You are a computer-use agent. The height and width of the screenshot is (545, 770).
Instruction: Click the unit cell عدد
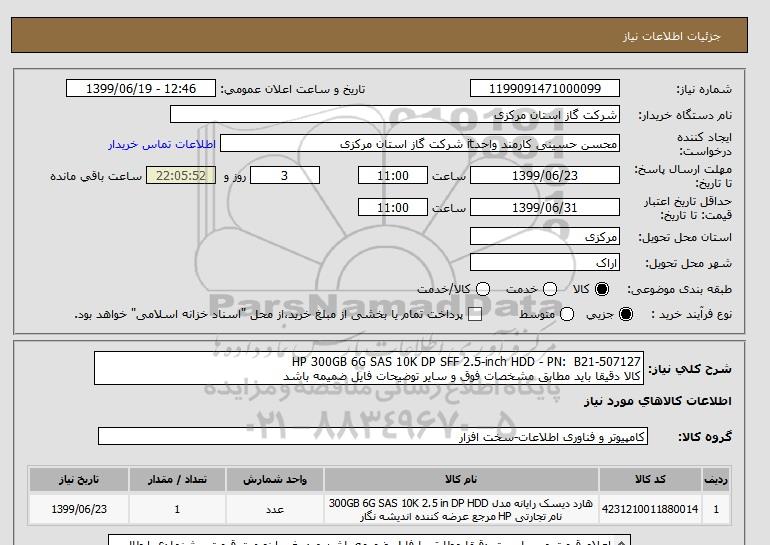(275, 510)
